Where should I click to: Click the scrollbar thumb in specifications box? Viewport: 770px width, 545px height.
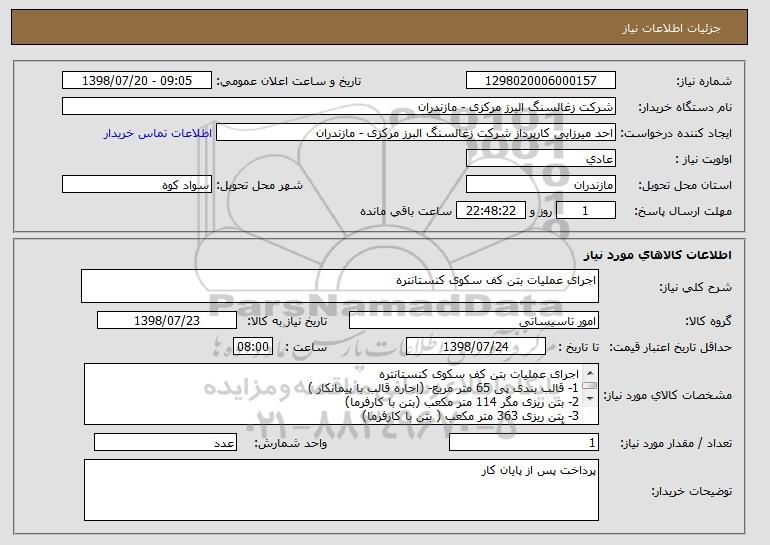(590, 386)
